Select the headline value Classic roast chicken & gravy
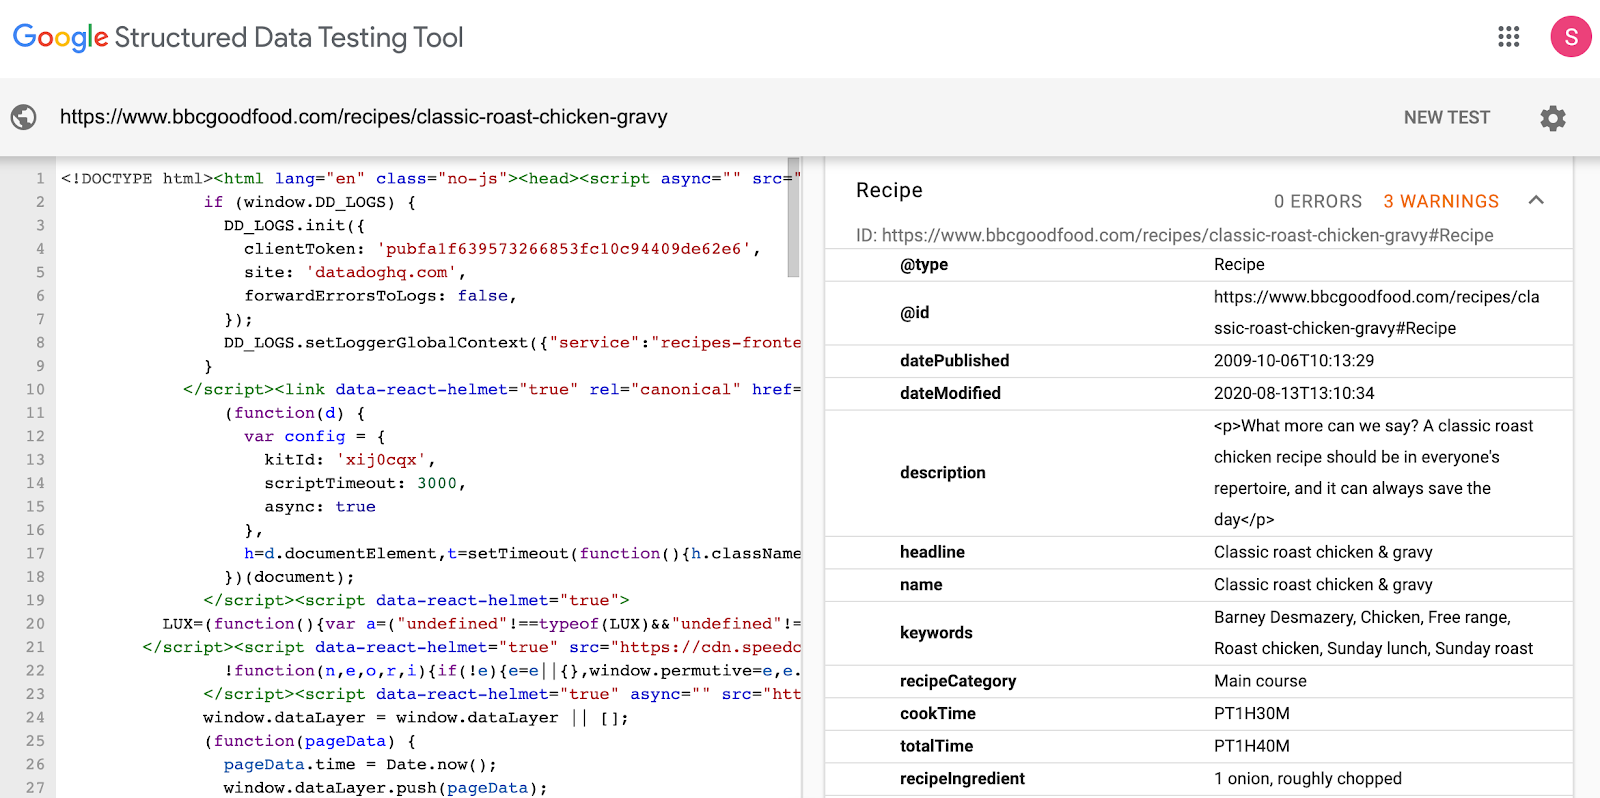Screen dimensions: 1600x798 pos(1323,552)
